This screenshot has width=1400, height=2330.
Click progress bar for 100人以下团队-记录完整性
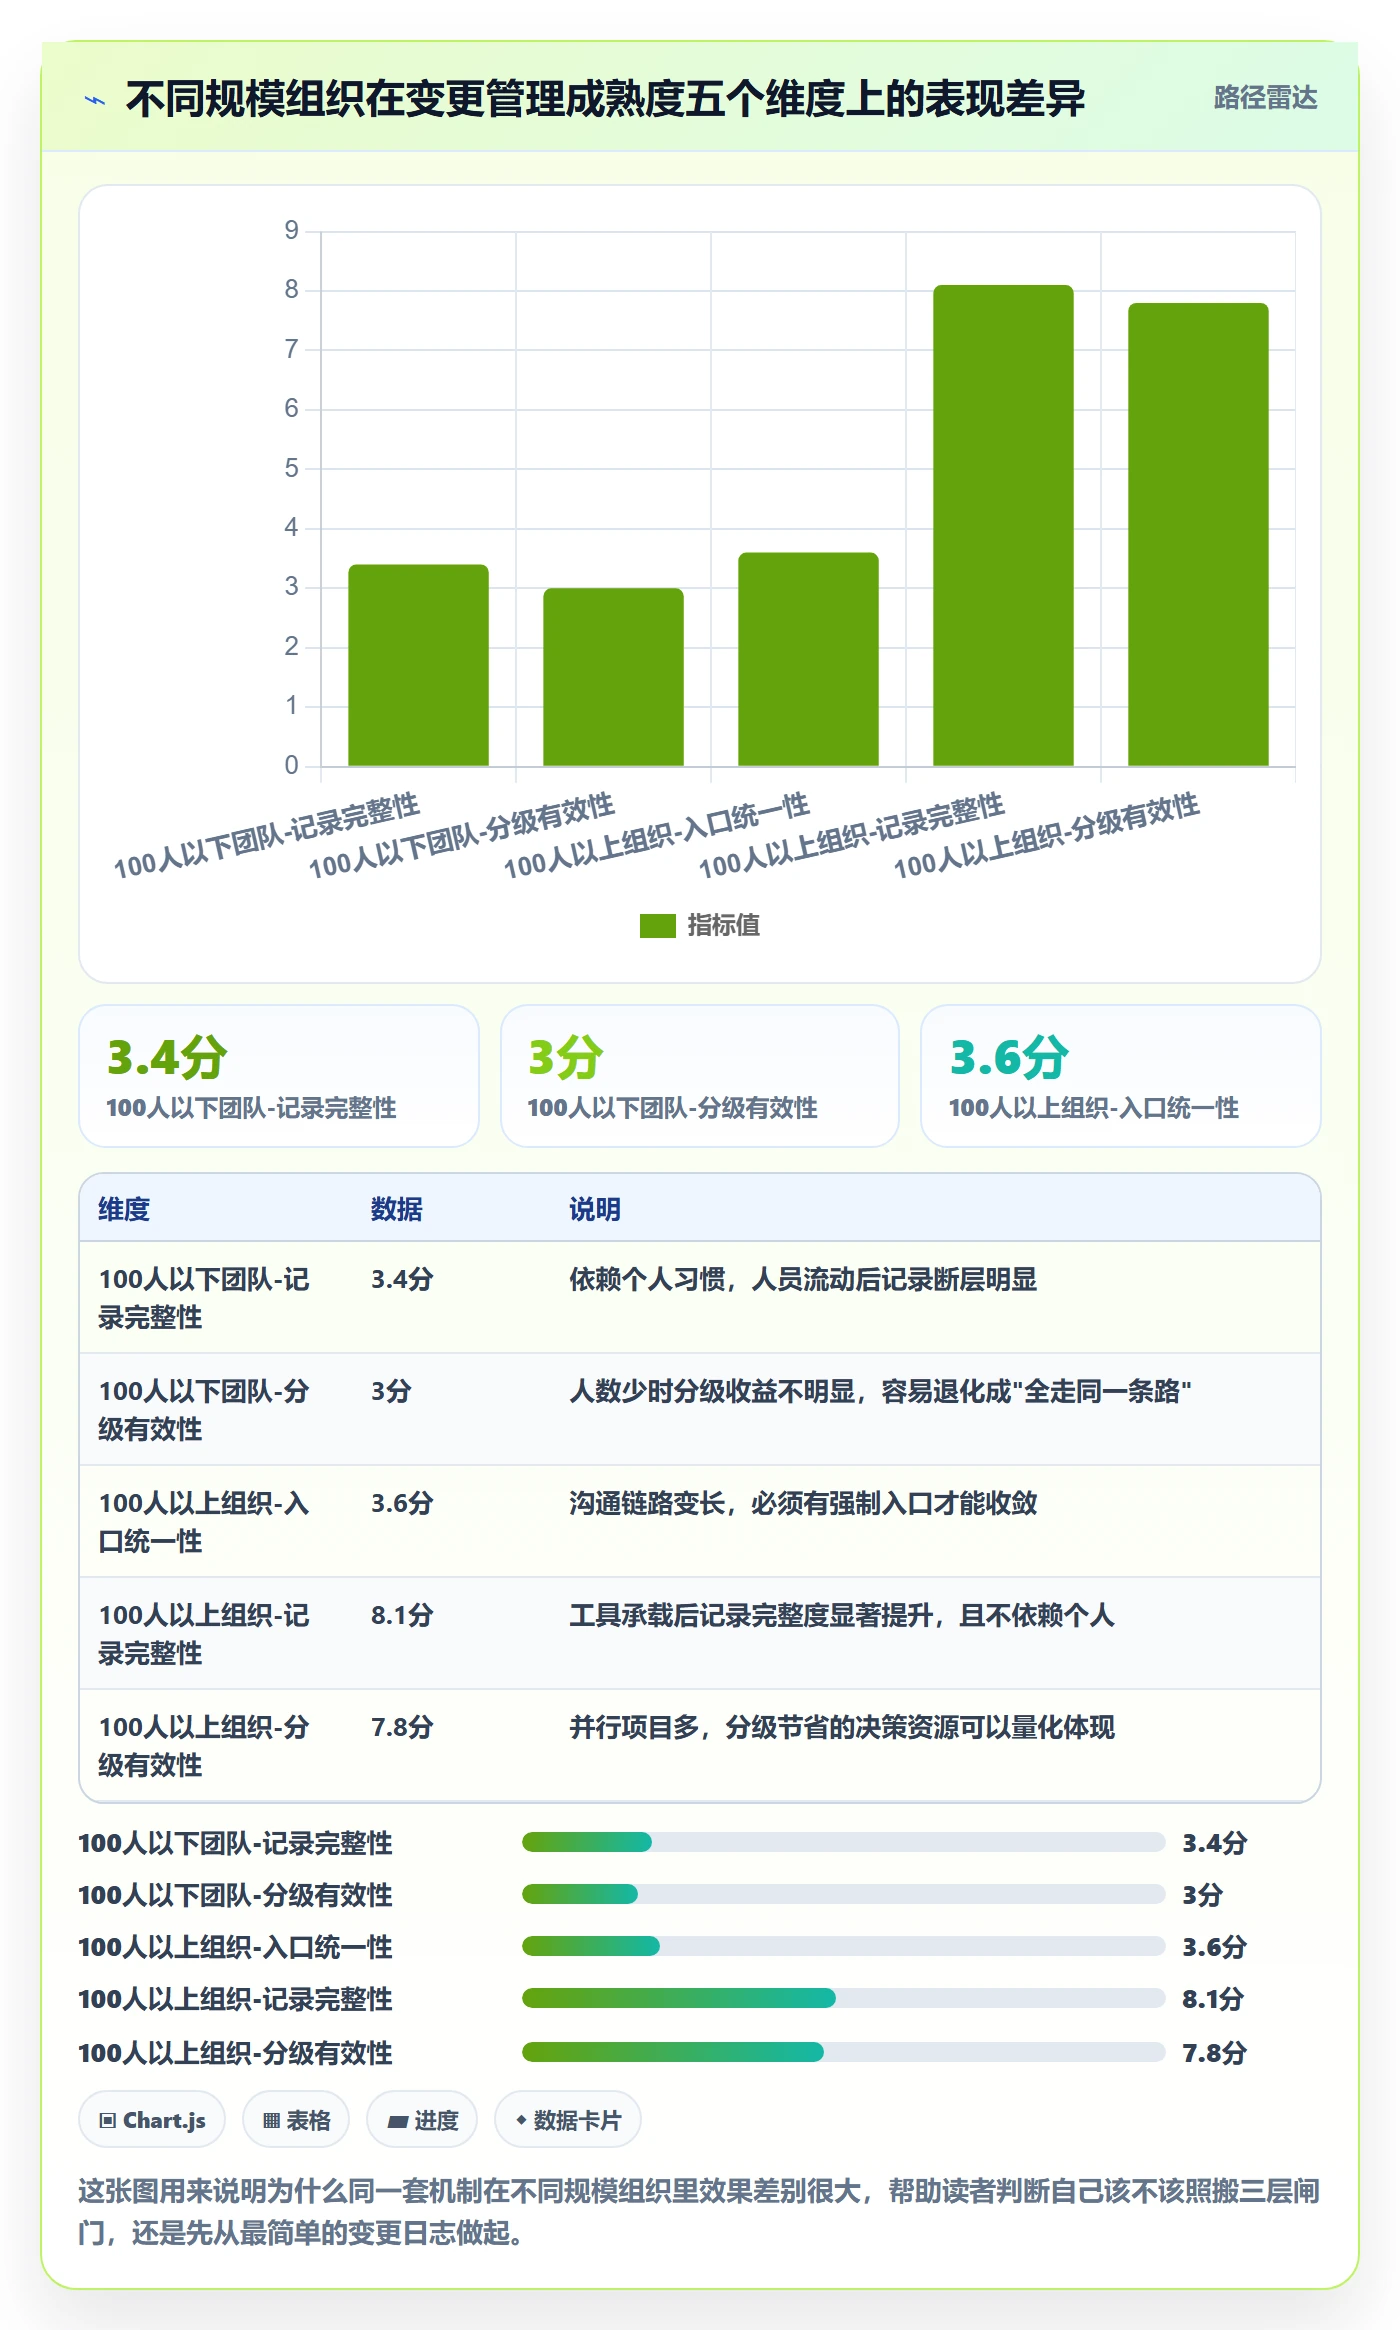(x=844, y=1842)
